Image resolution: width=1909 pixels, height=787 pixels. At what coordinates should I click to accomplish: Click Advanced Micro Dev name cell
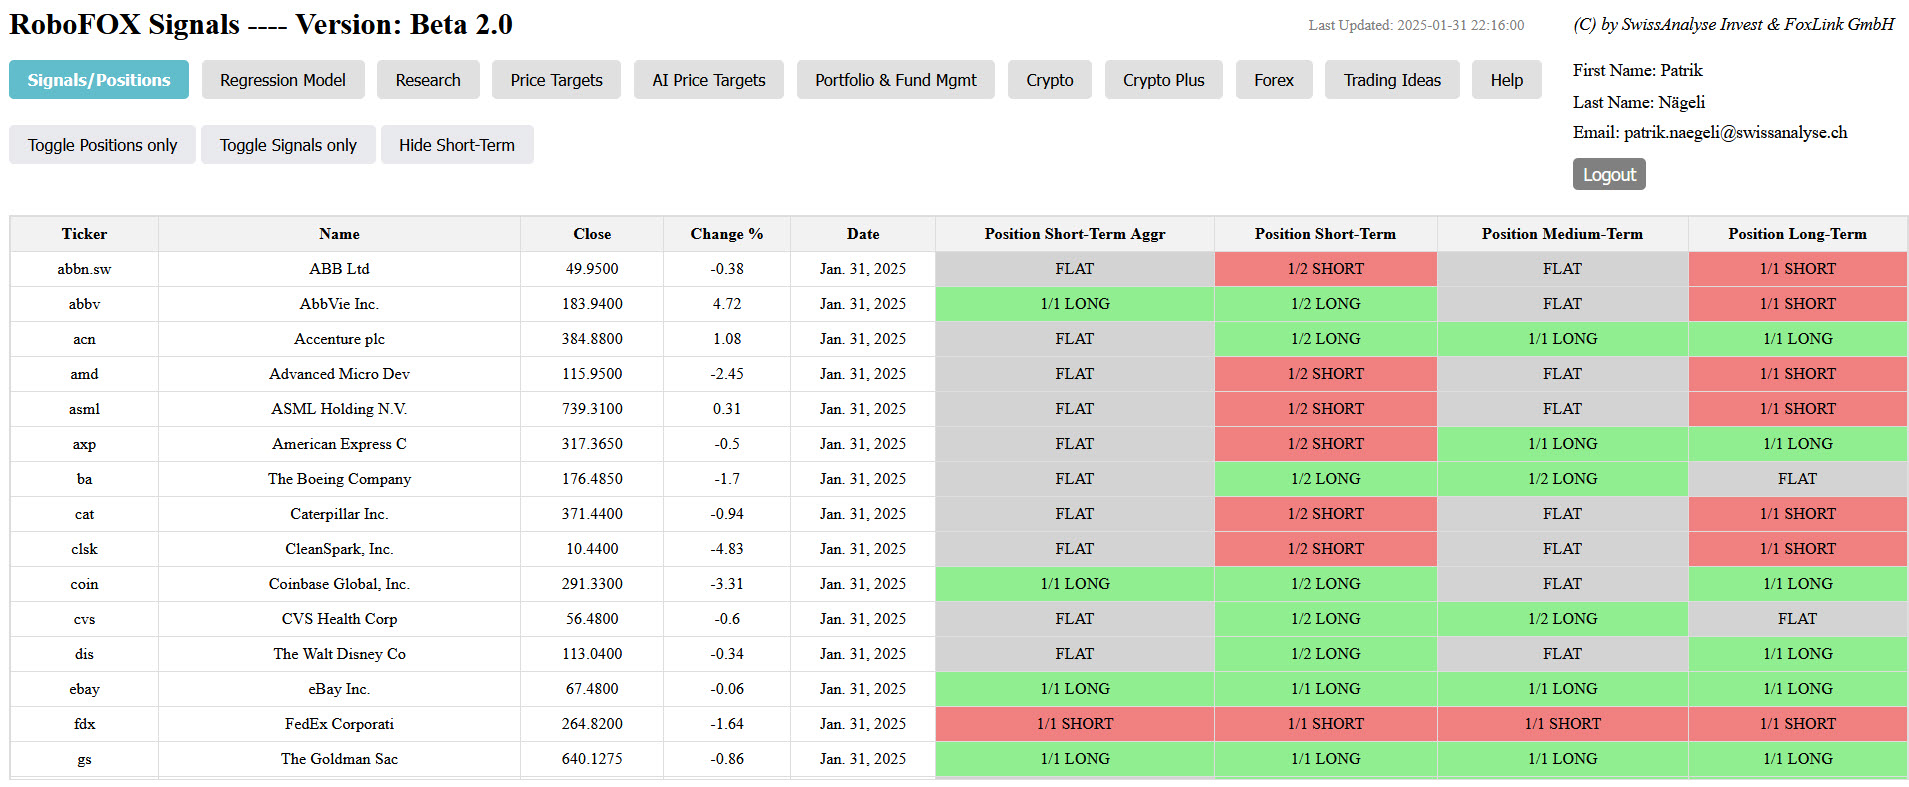[x=339, y=374]
